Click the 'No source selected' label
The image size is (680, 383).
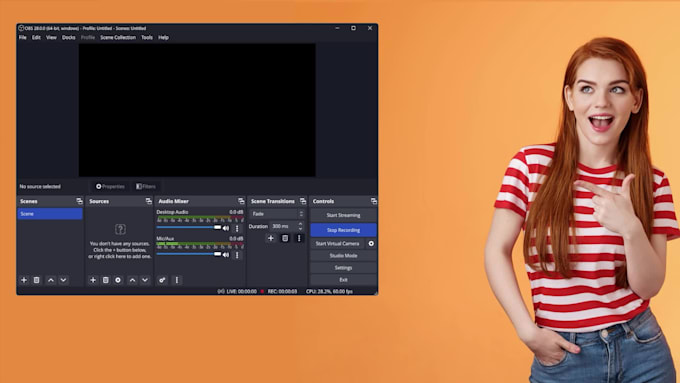40,187
